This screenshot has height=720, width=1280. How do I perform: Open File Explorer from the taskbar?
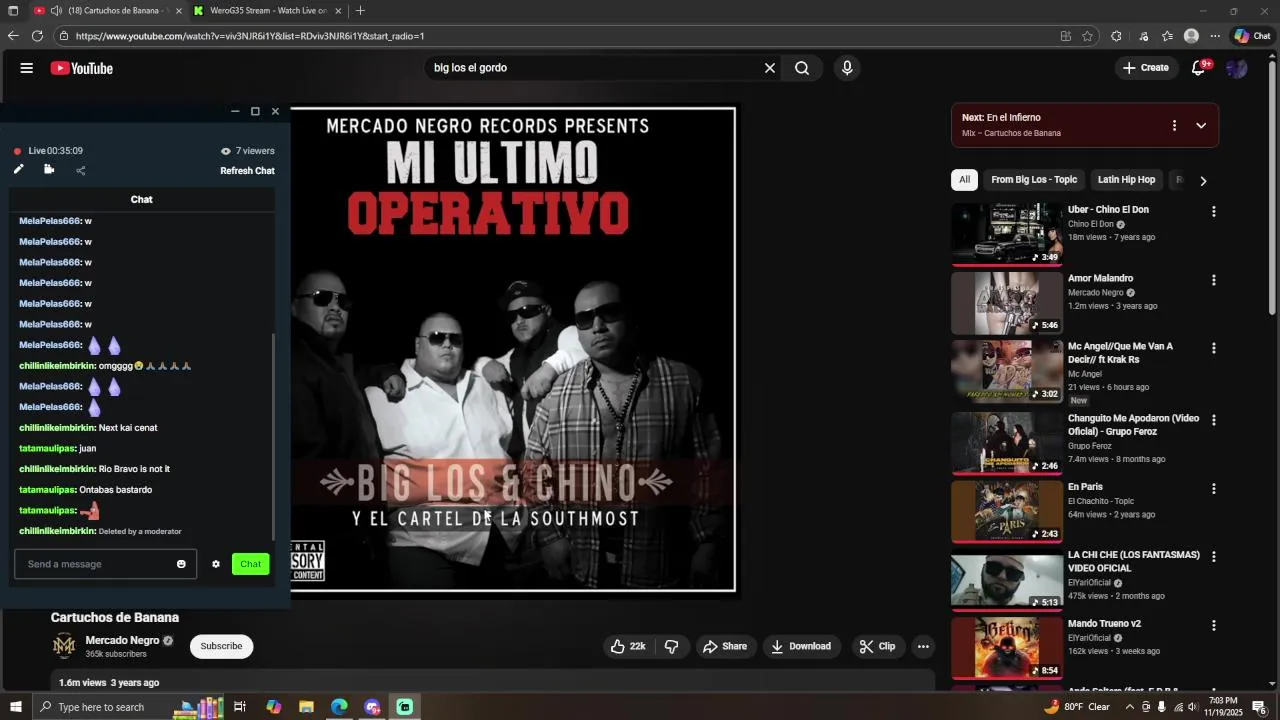point(307,707)
